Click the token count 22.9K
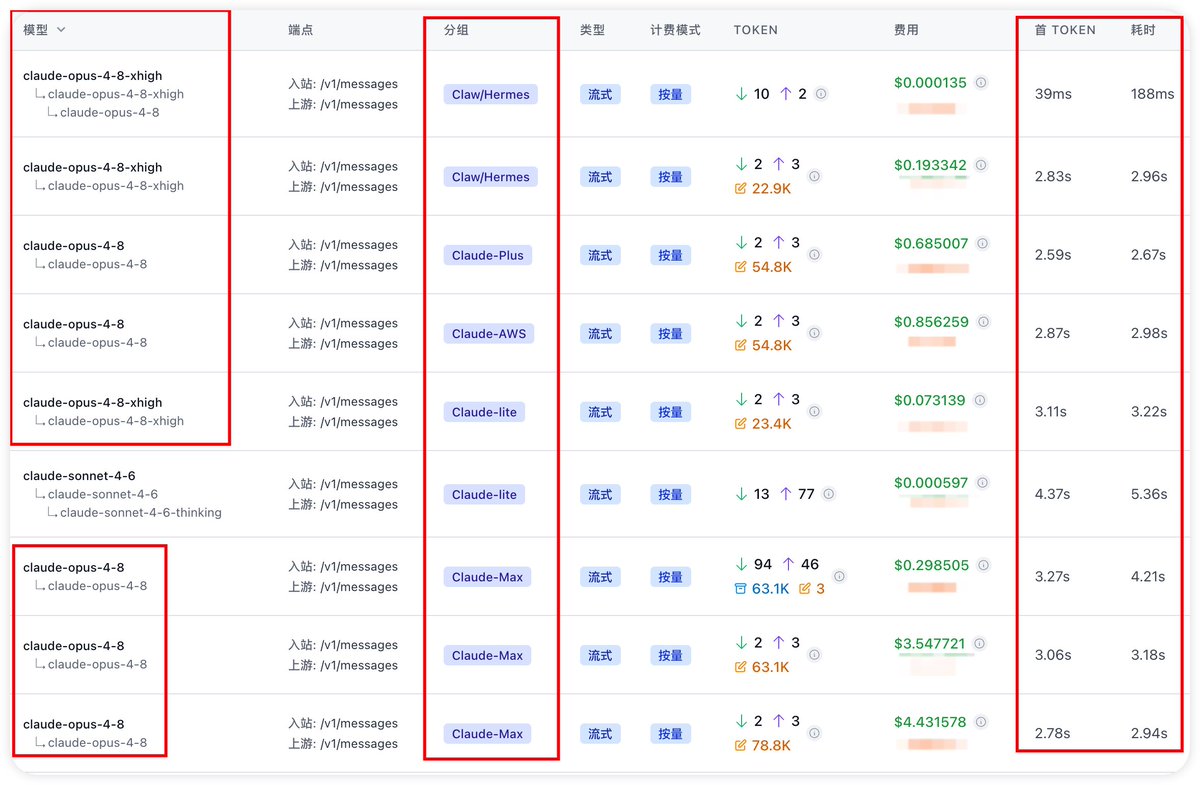Screen dimensions: 1200x785 point(772,188)
